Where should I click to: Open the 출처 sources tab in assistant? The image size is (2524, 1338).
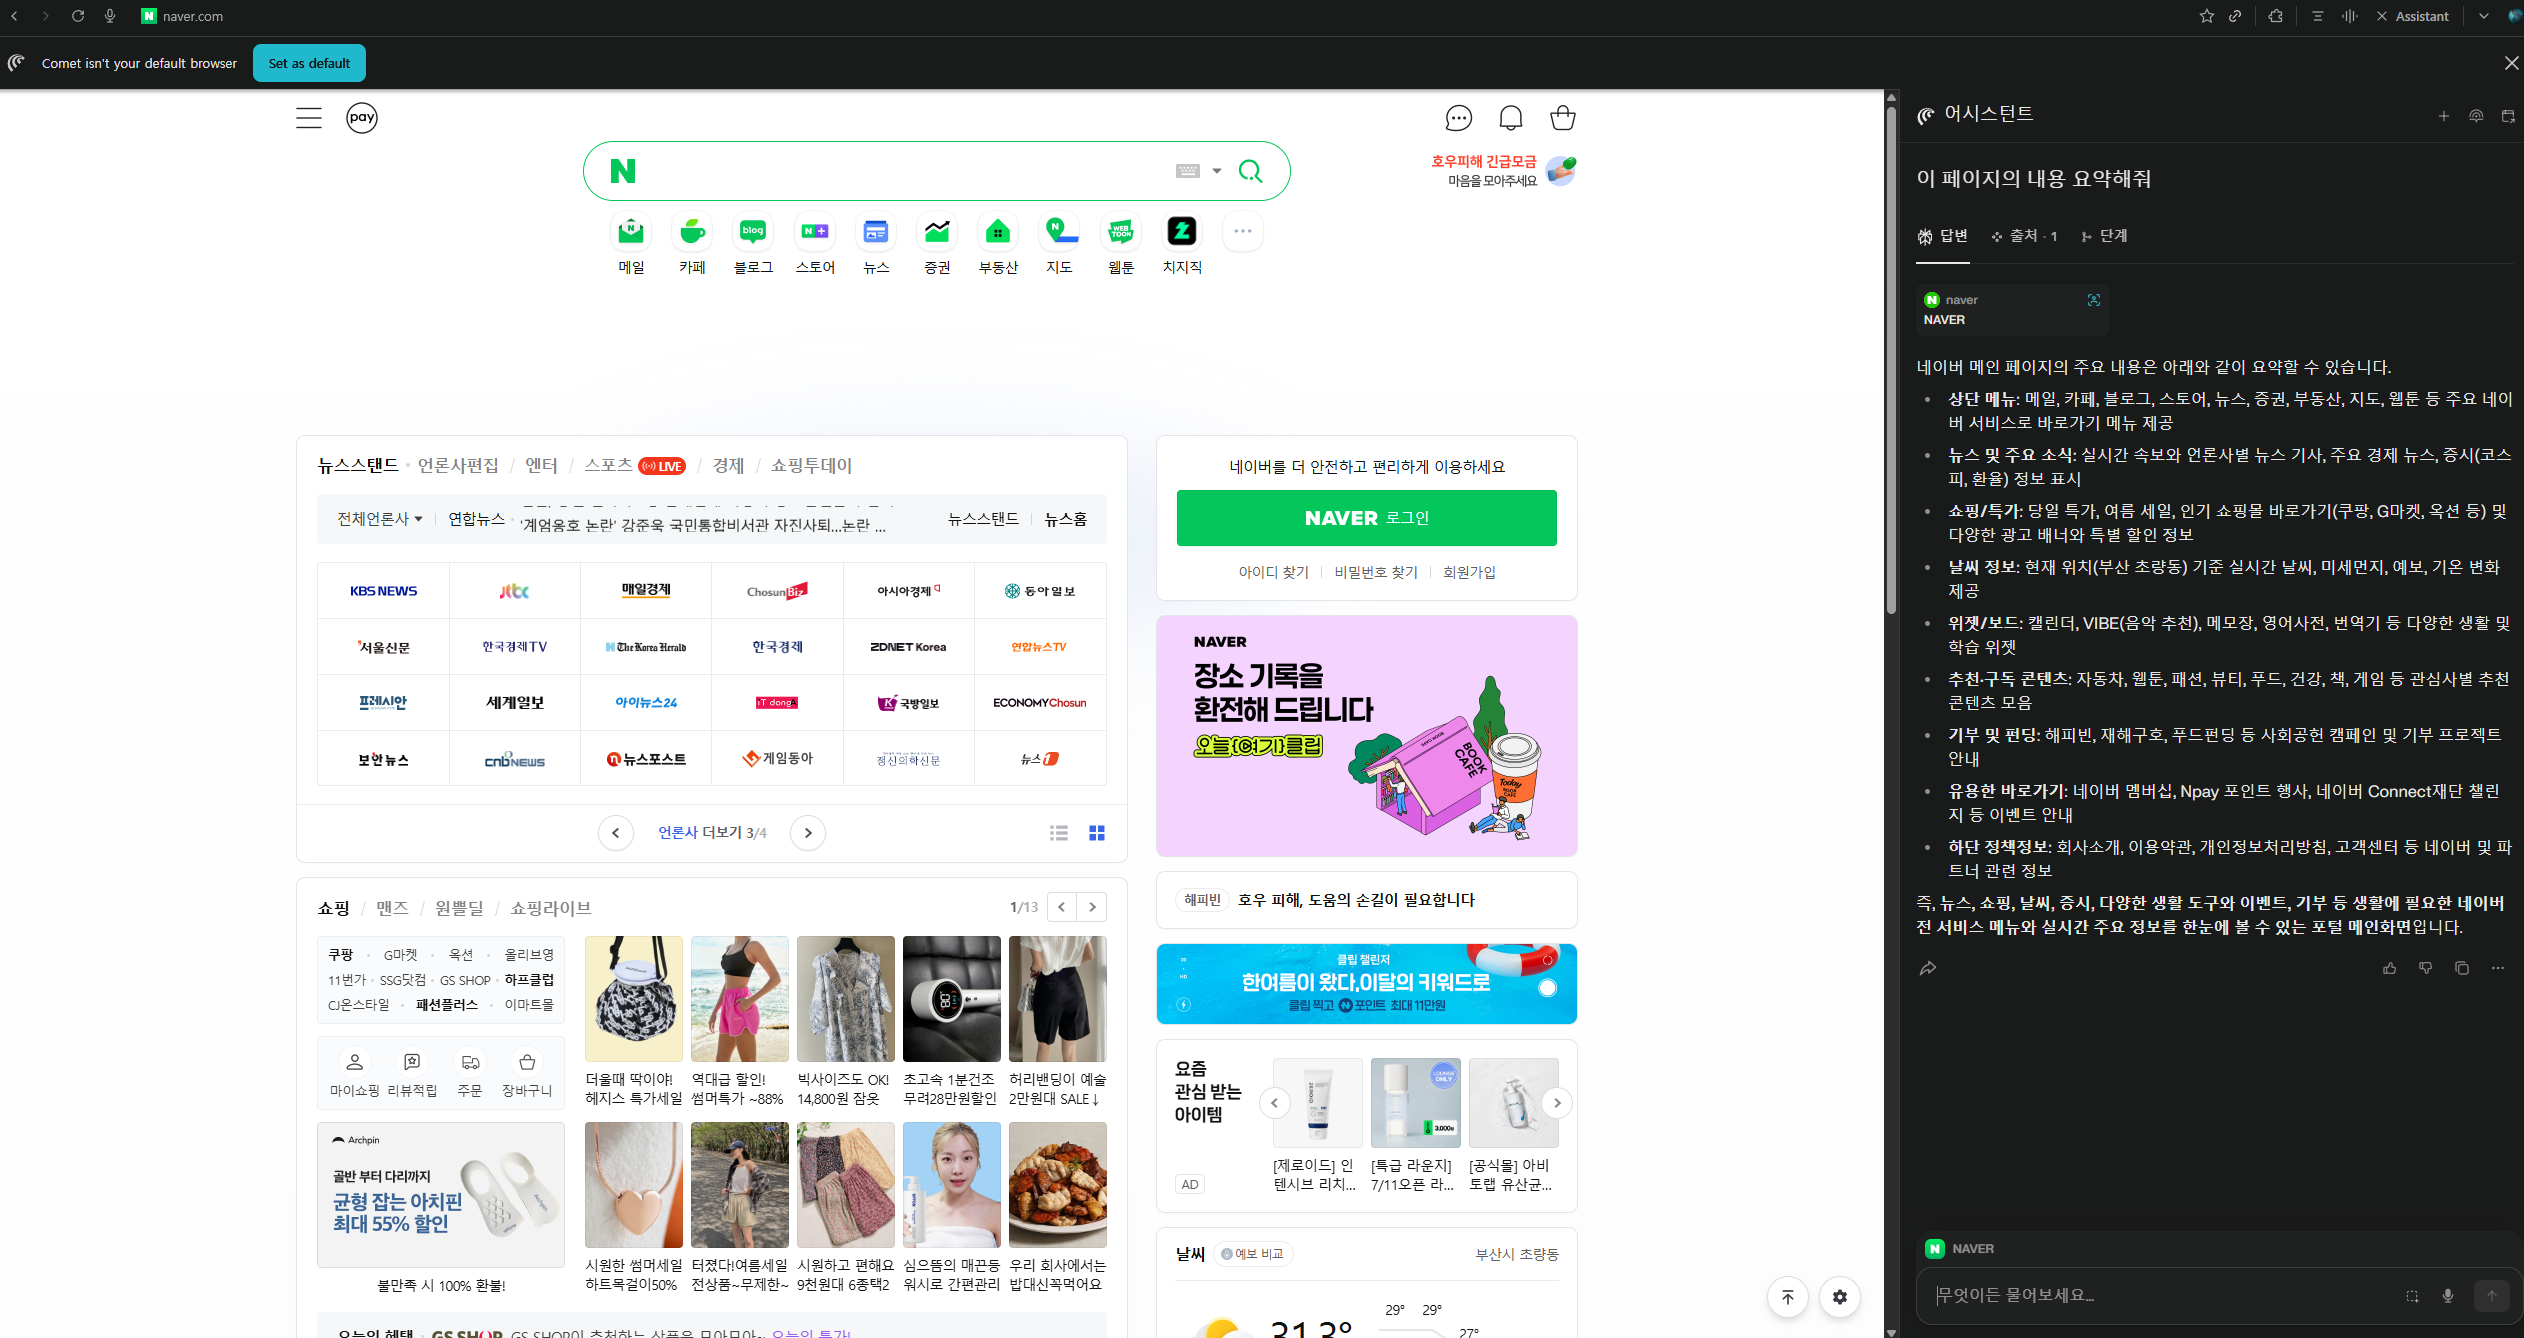point(2025,236)
